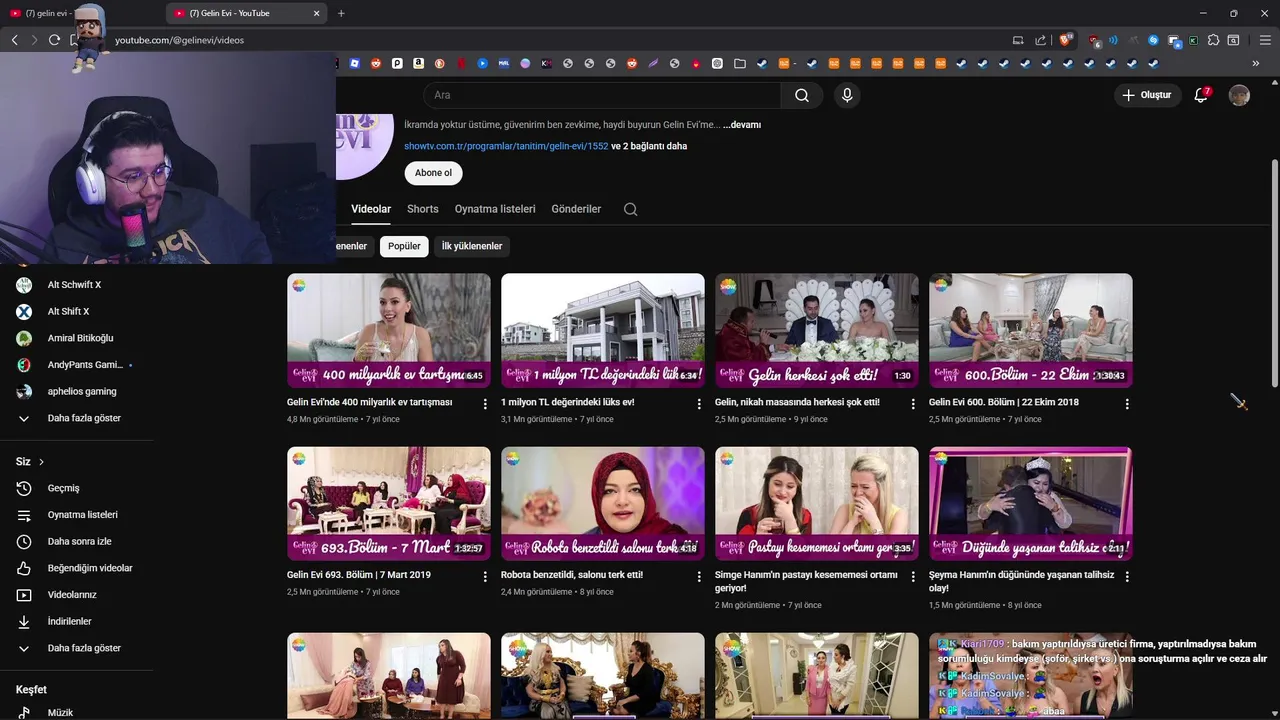
Task: Open YouTube notifications bell
Action: pyautogui.click(x=1202, y=95)
